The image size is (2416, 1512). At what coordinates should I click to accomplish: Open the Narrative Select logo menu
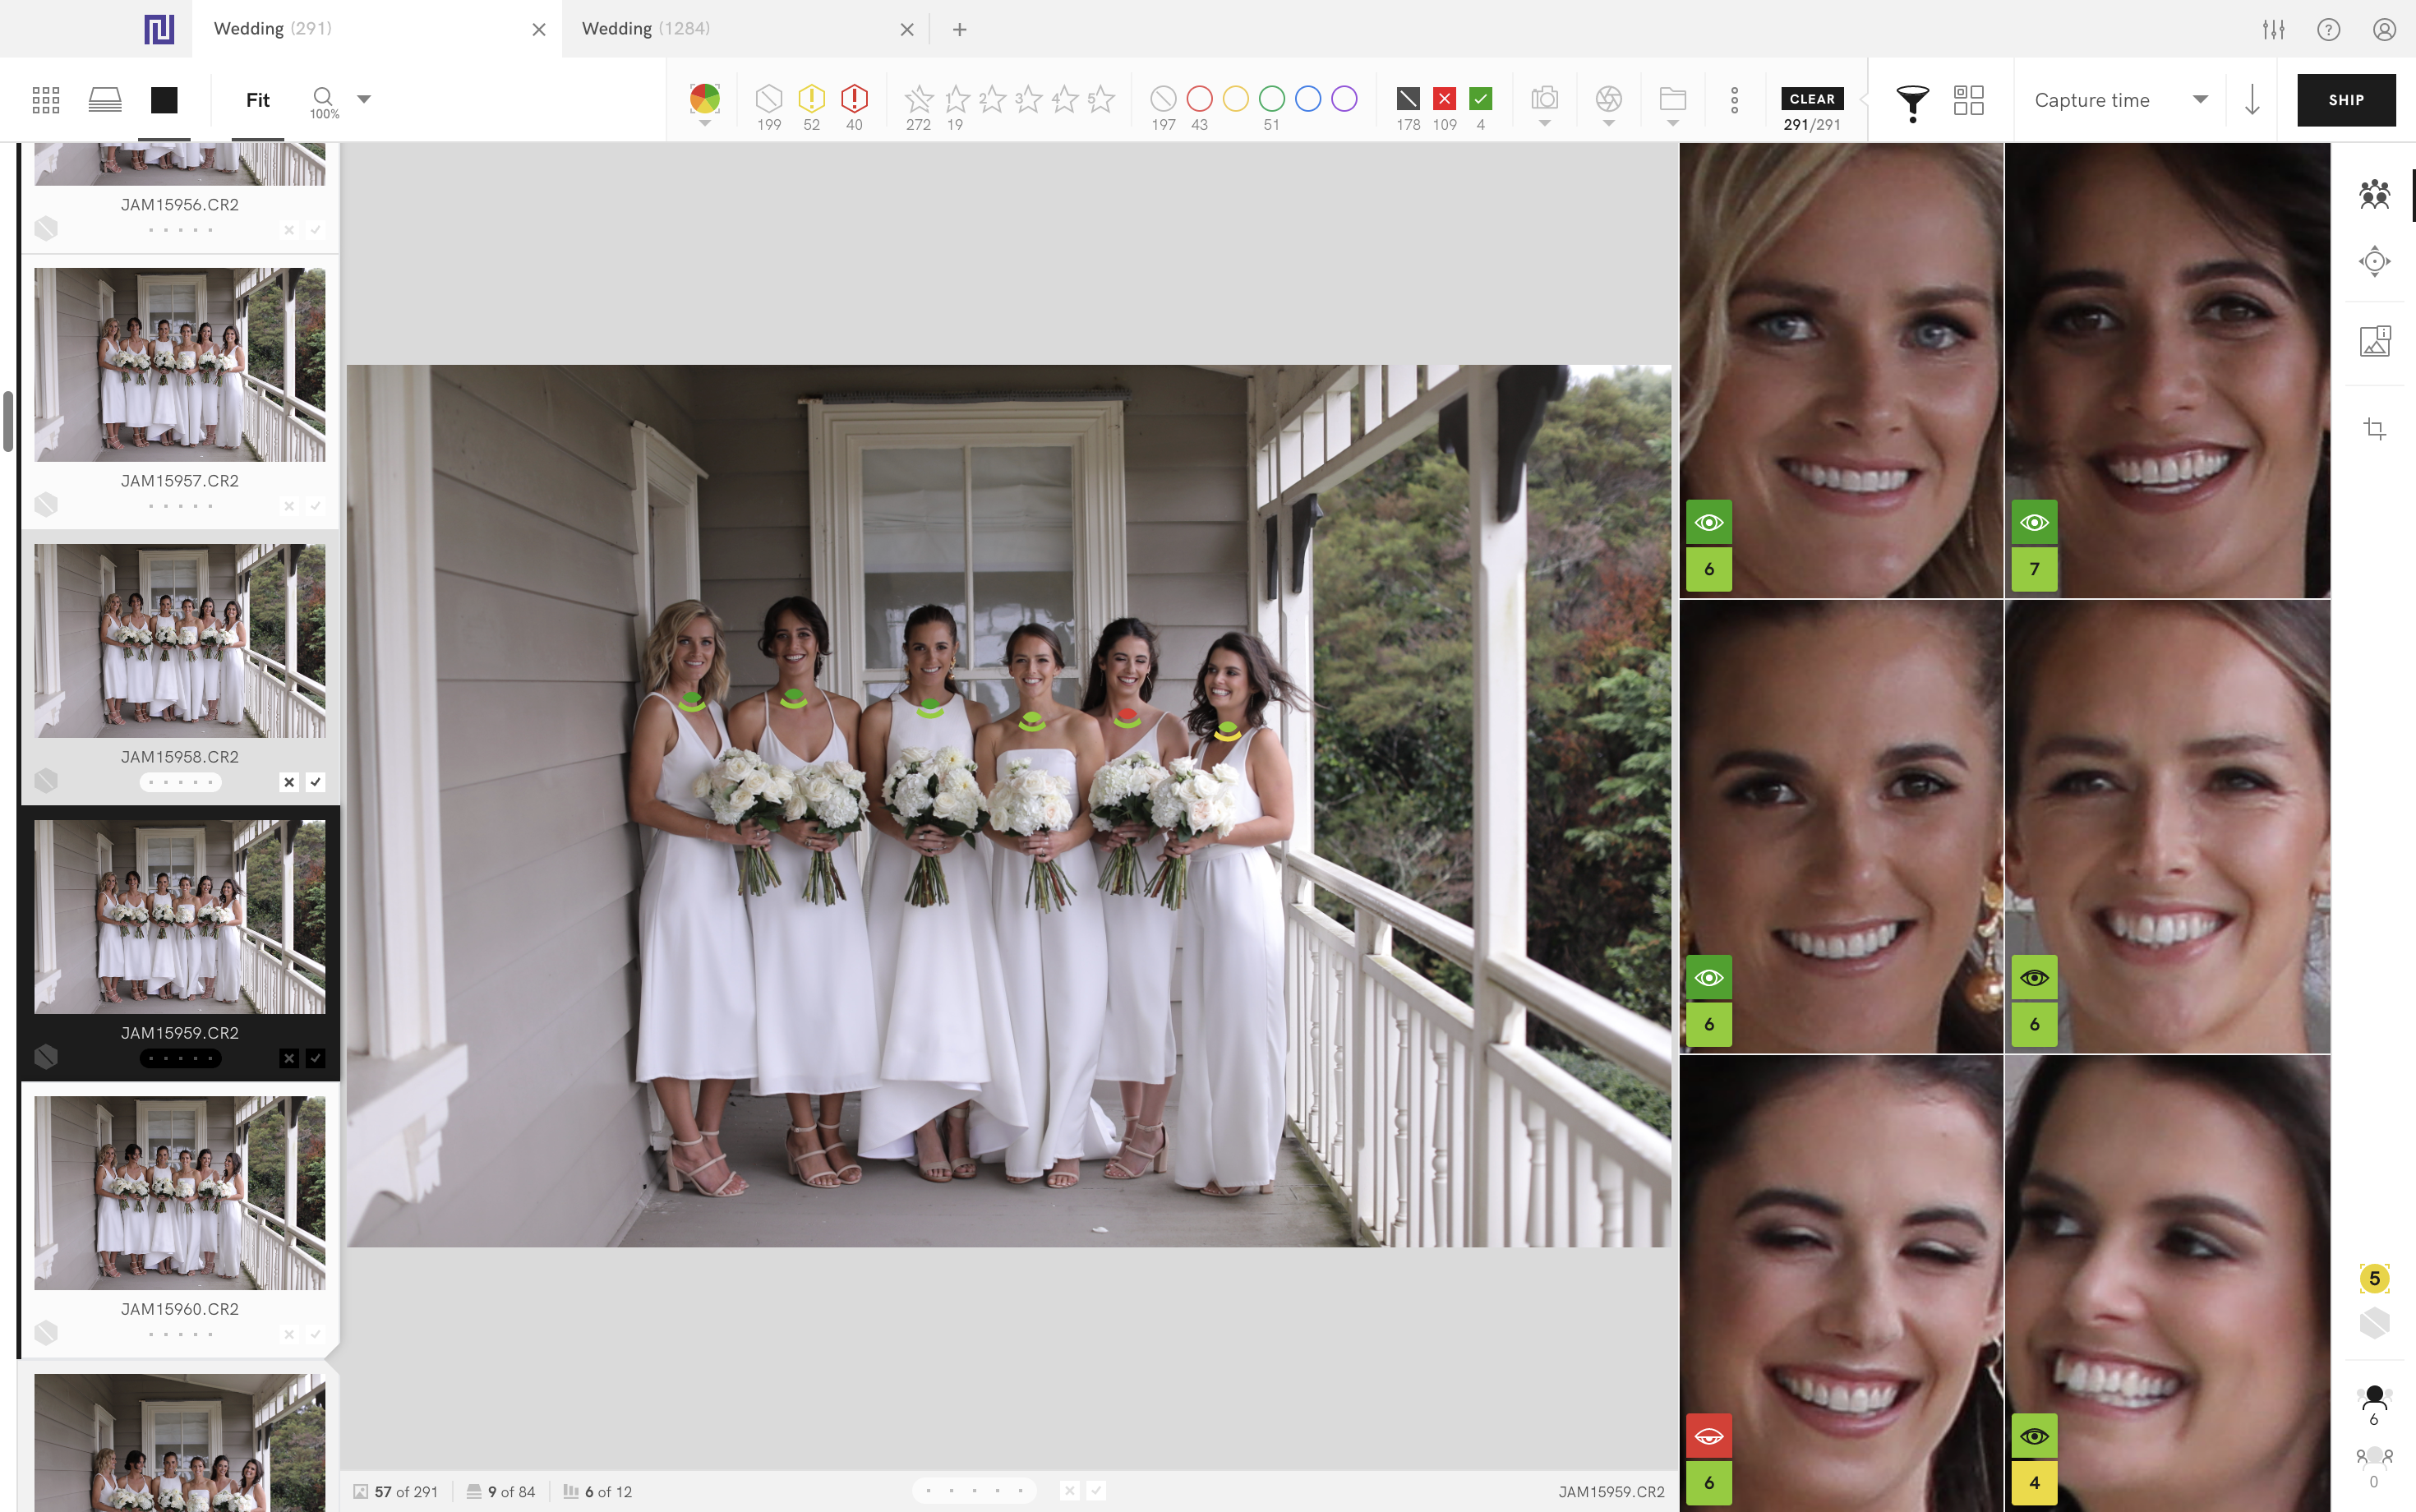pos(159,29)
